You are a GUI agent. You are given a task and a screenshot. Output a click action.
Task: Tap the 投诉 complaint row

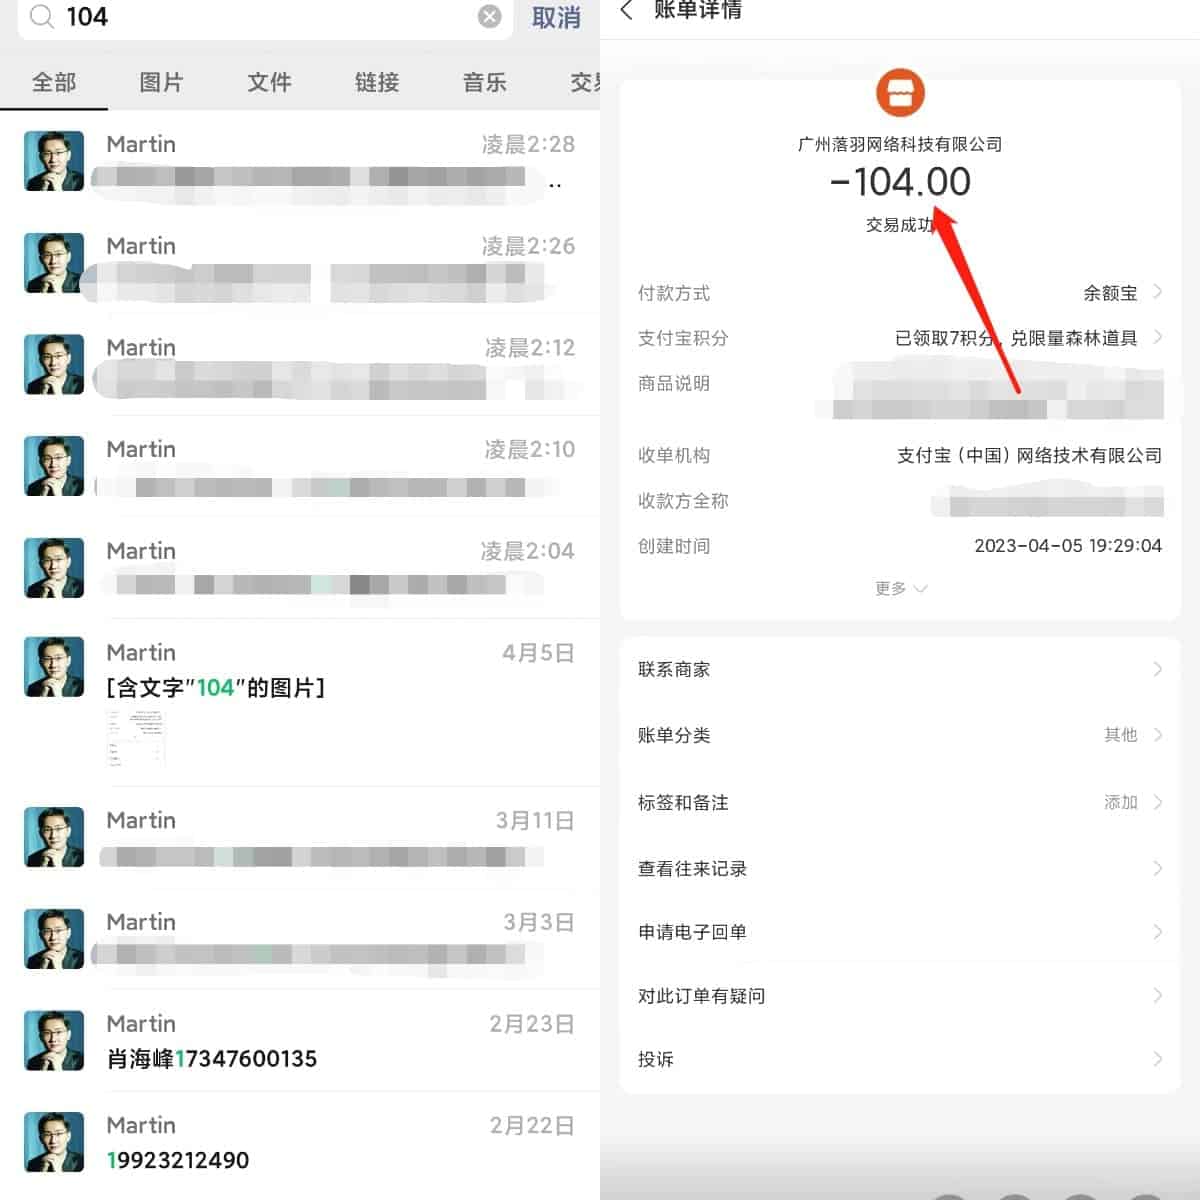click(900, 1059)
